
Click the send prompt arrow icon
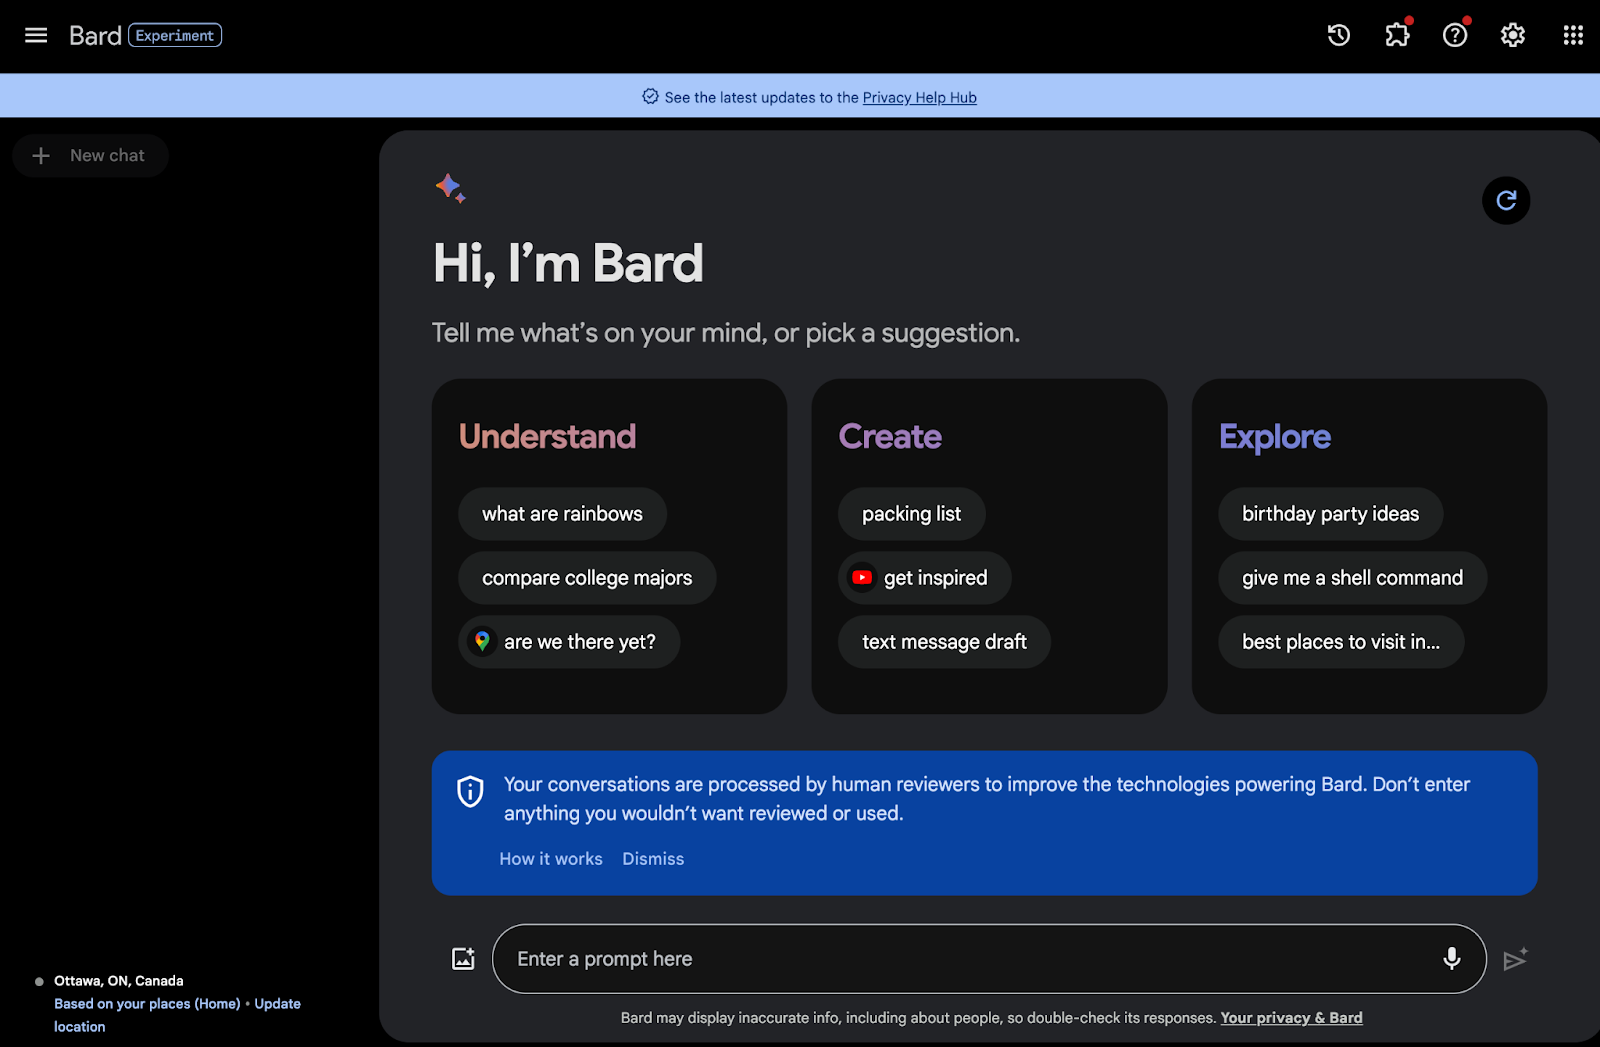1516,958
